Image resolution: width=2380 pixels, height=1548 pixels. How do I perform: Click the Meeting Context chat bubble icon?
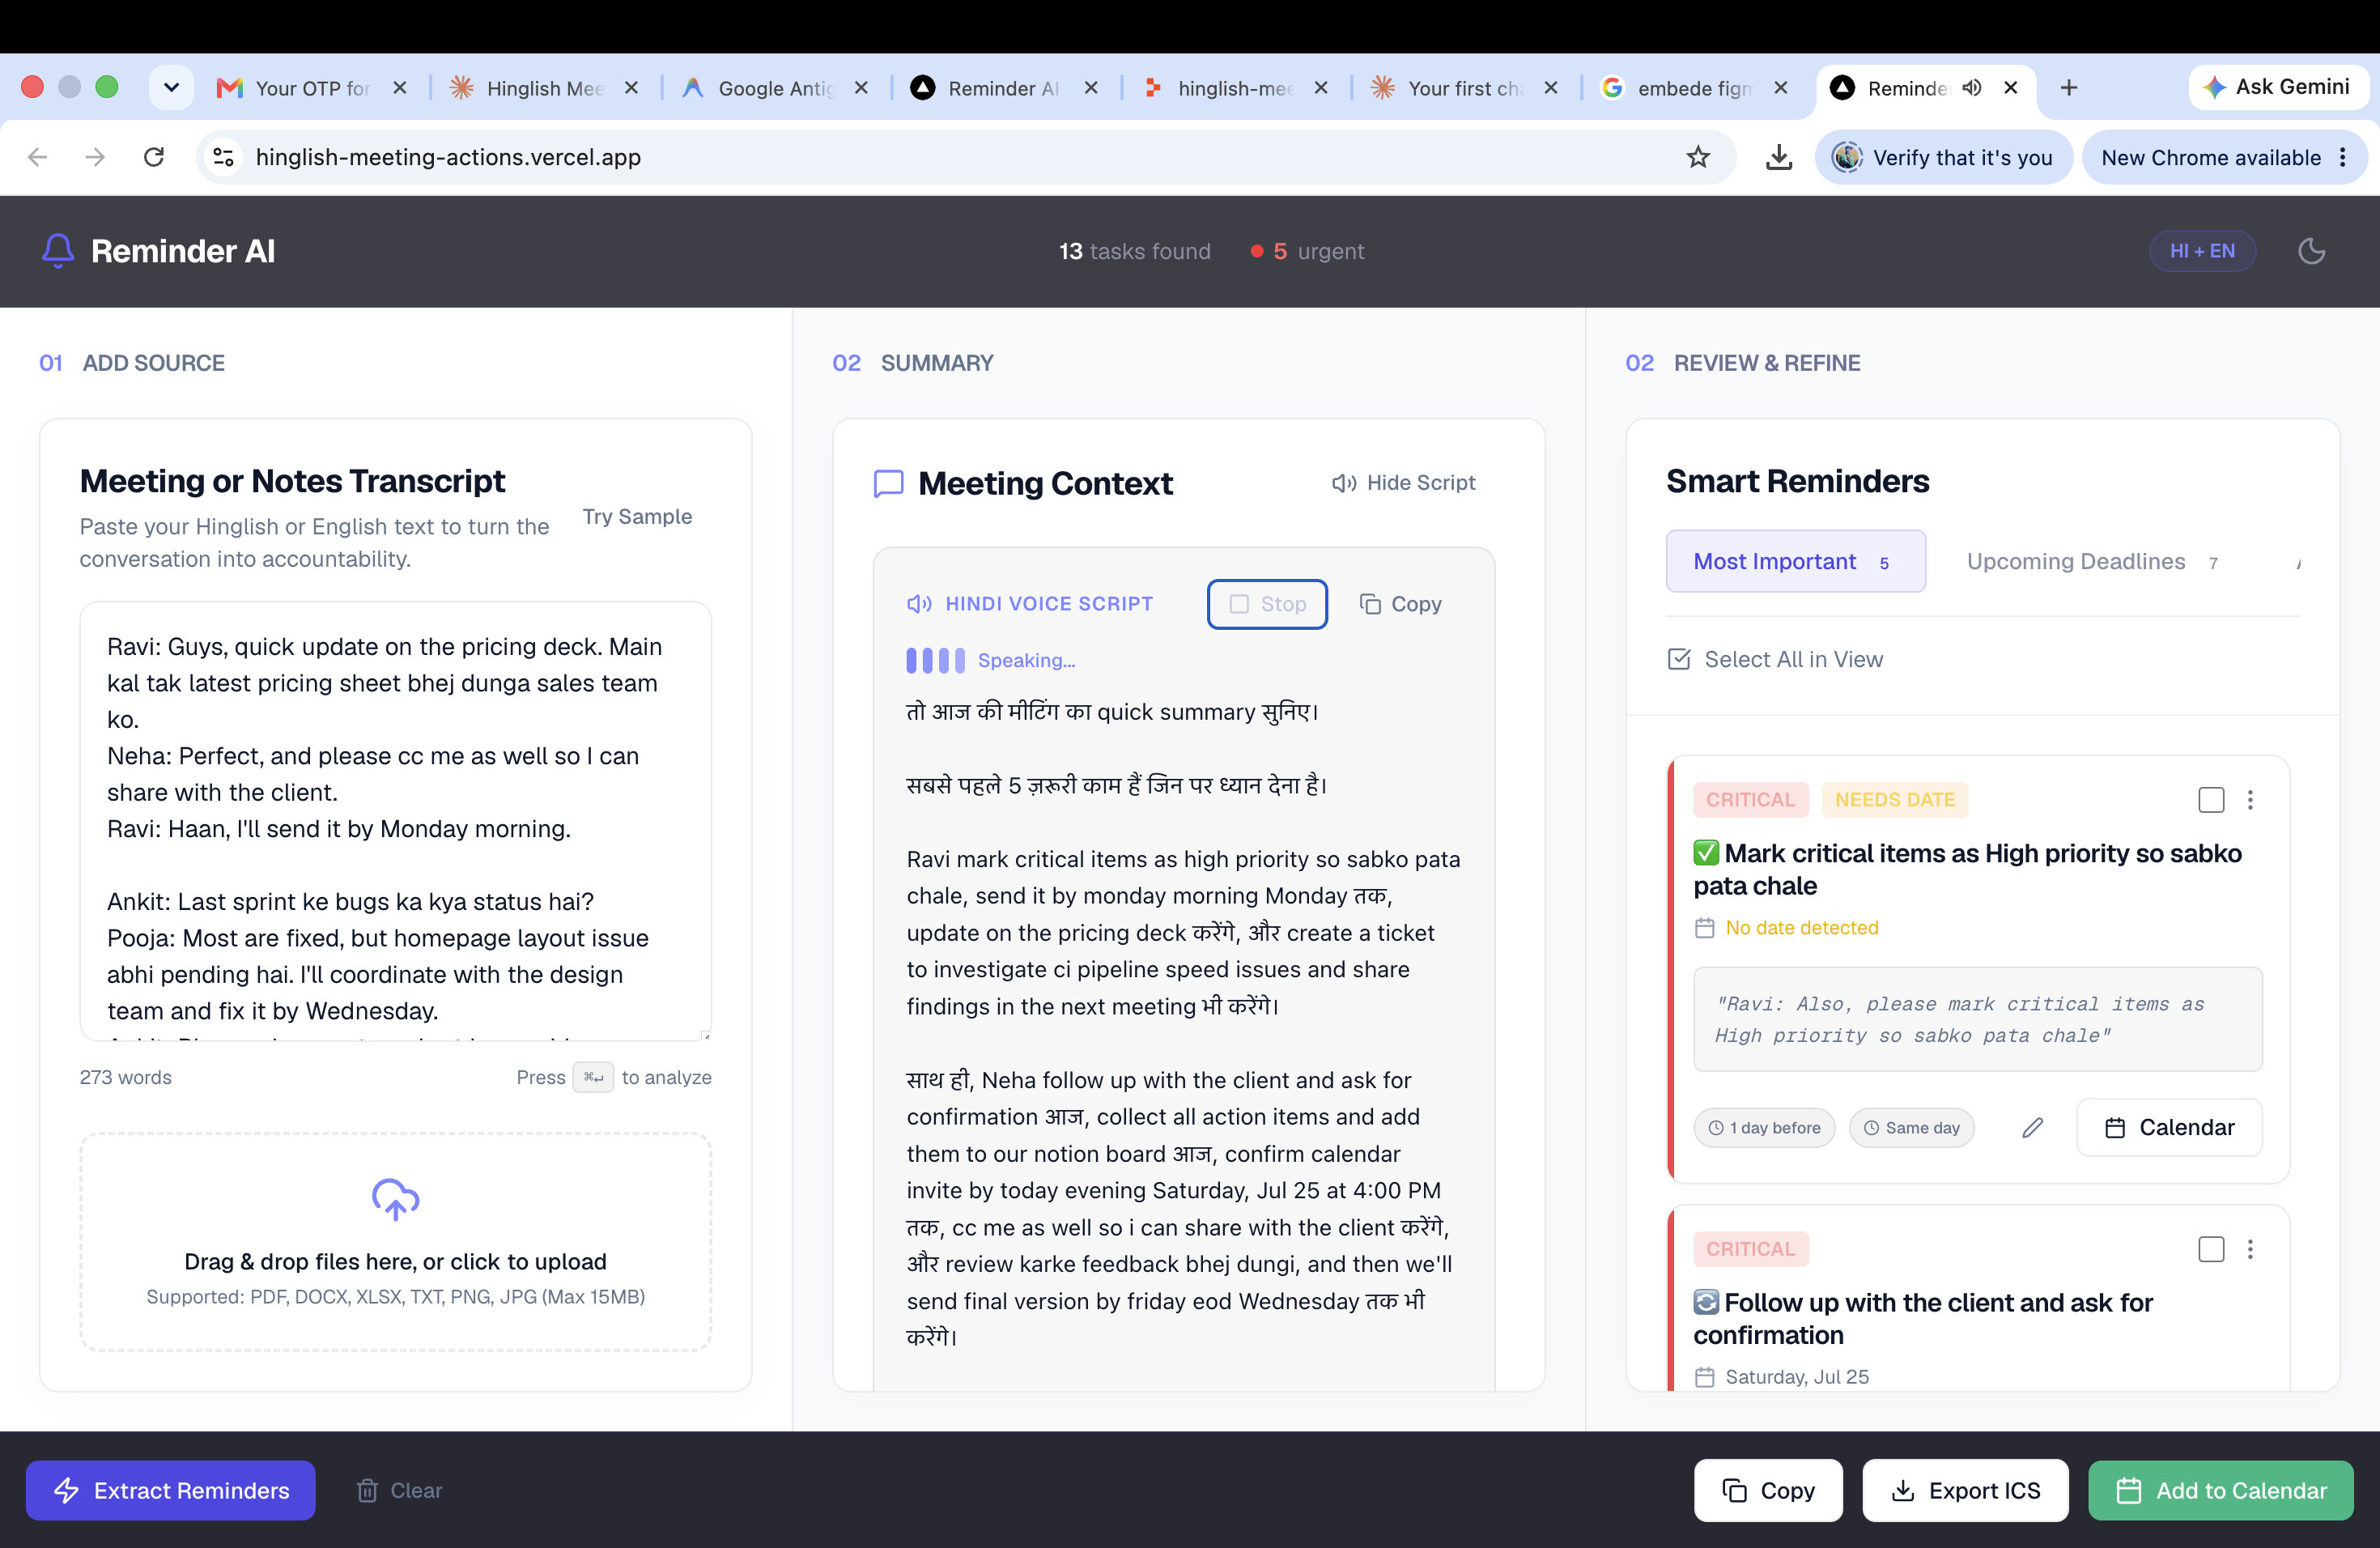[888, 484]
